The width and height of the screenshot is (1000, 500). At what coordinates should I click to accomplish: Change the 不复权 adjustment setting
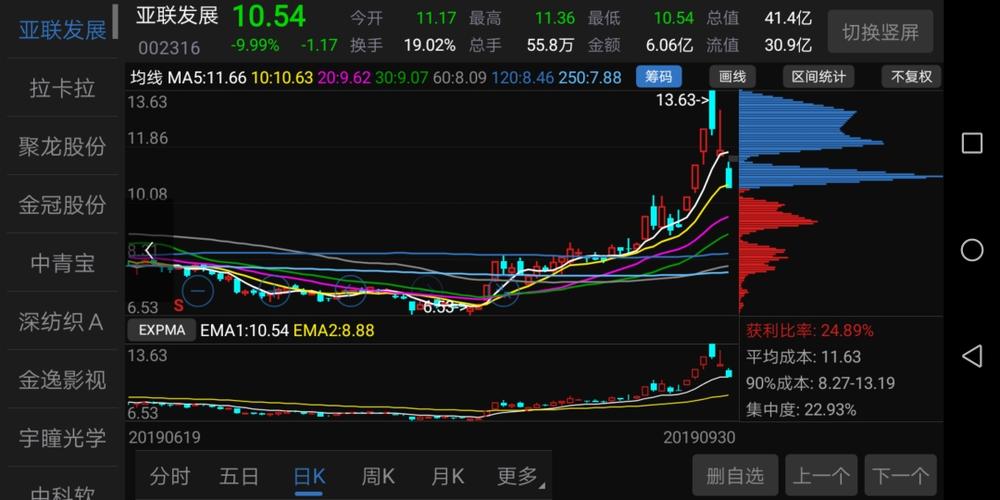click(x=911, y=77)
